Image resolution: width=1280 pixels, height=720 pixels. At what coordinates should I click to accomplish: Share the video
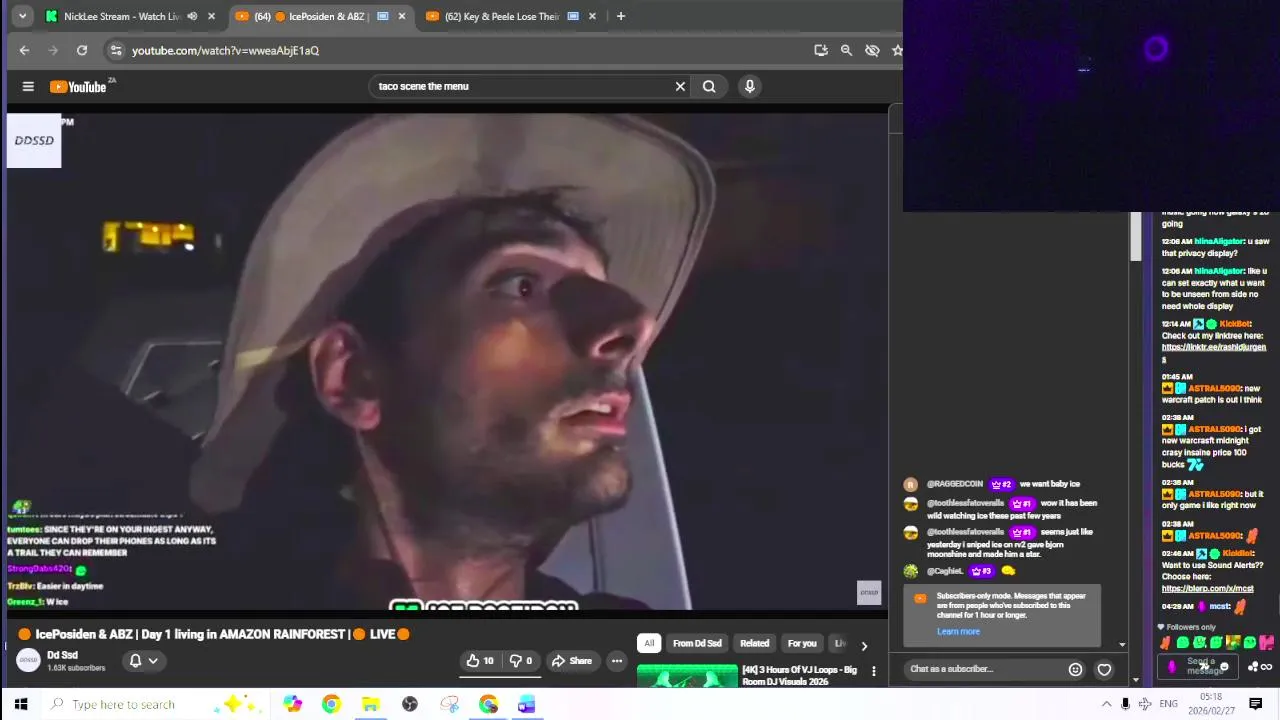(572, 661)
